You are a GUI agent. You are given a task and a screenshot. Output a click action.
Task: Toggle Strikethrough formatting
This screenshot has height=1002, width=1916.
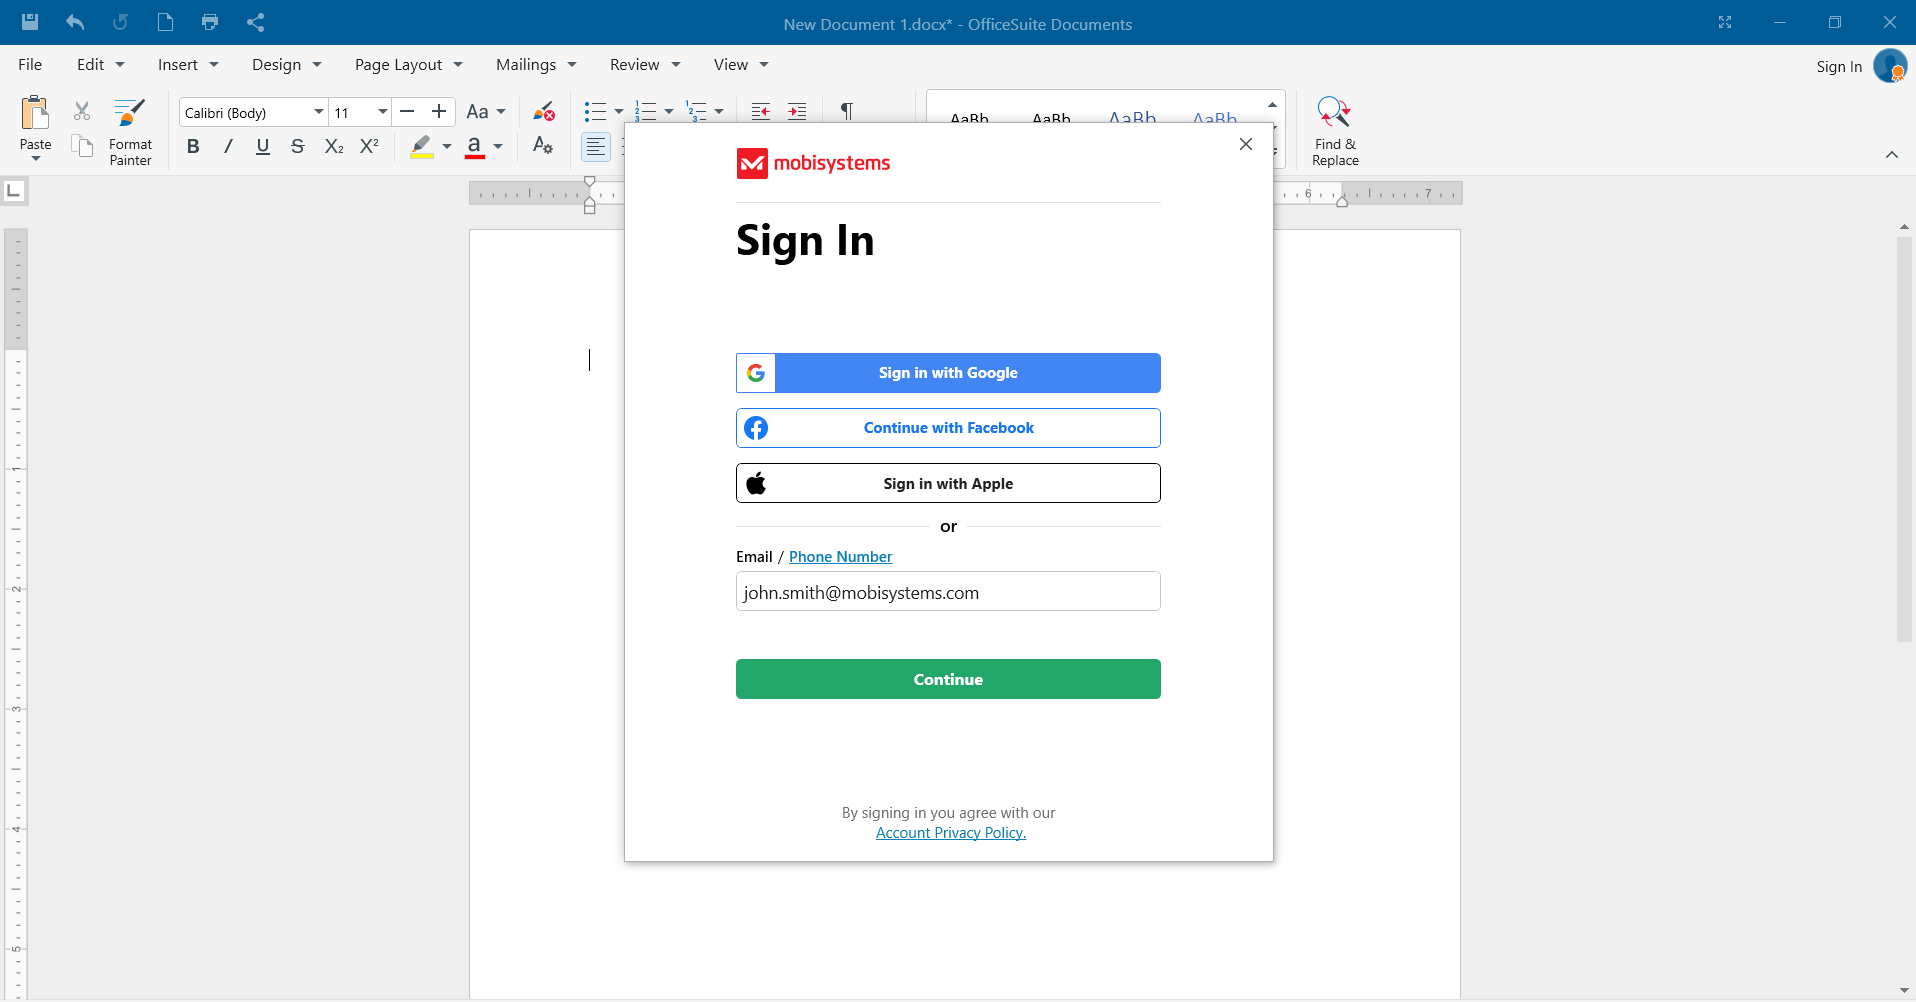click(297, 146)
